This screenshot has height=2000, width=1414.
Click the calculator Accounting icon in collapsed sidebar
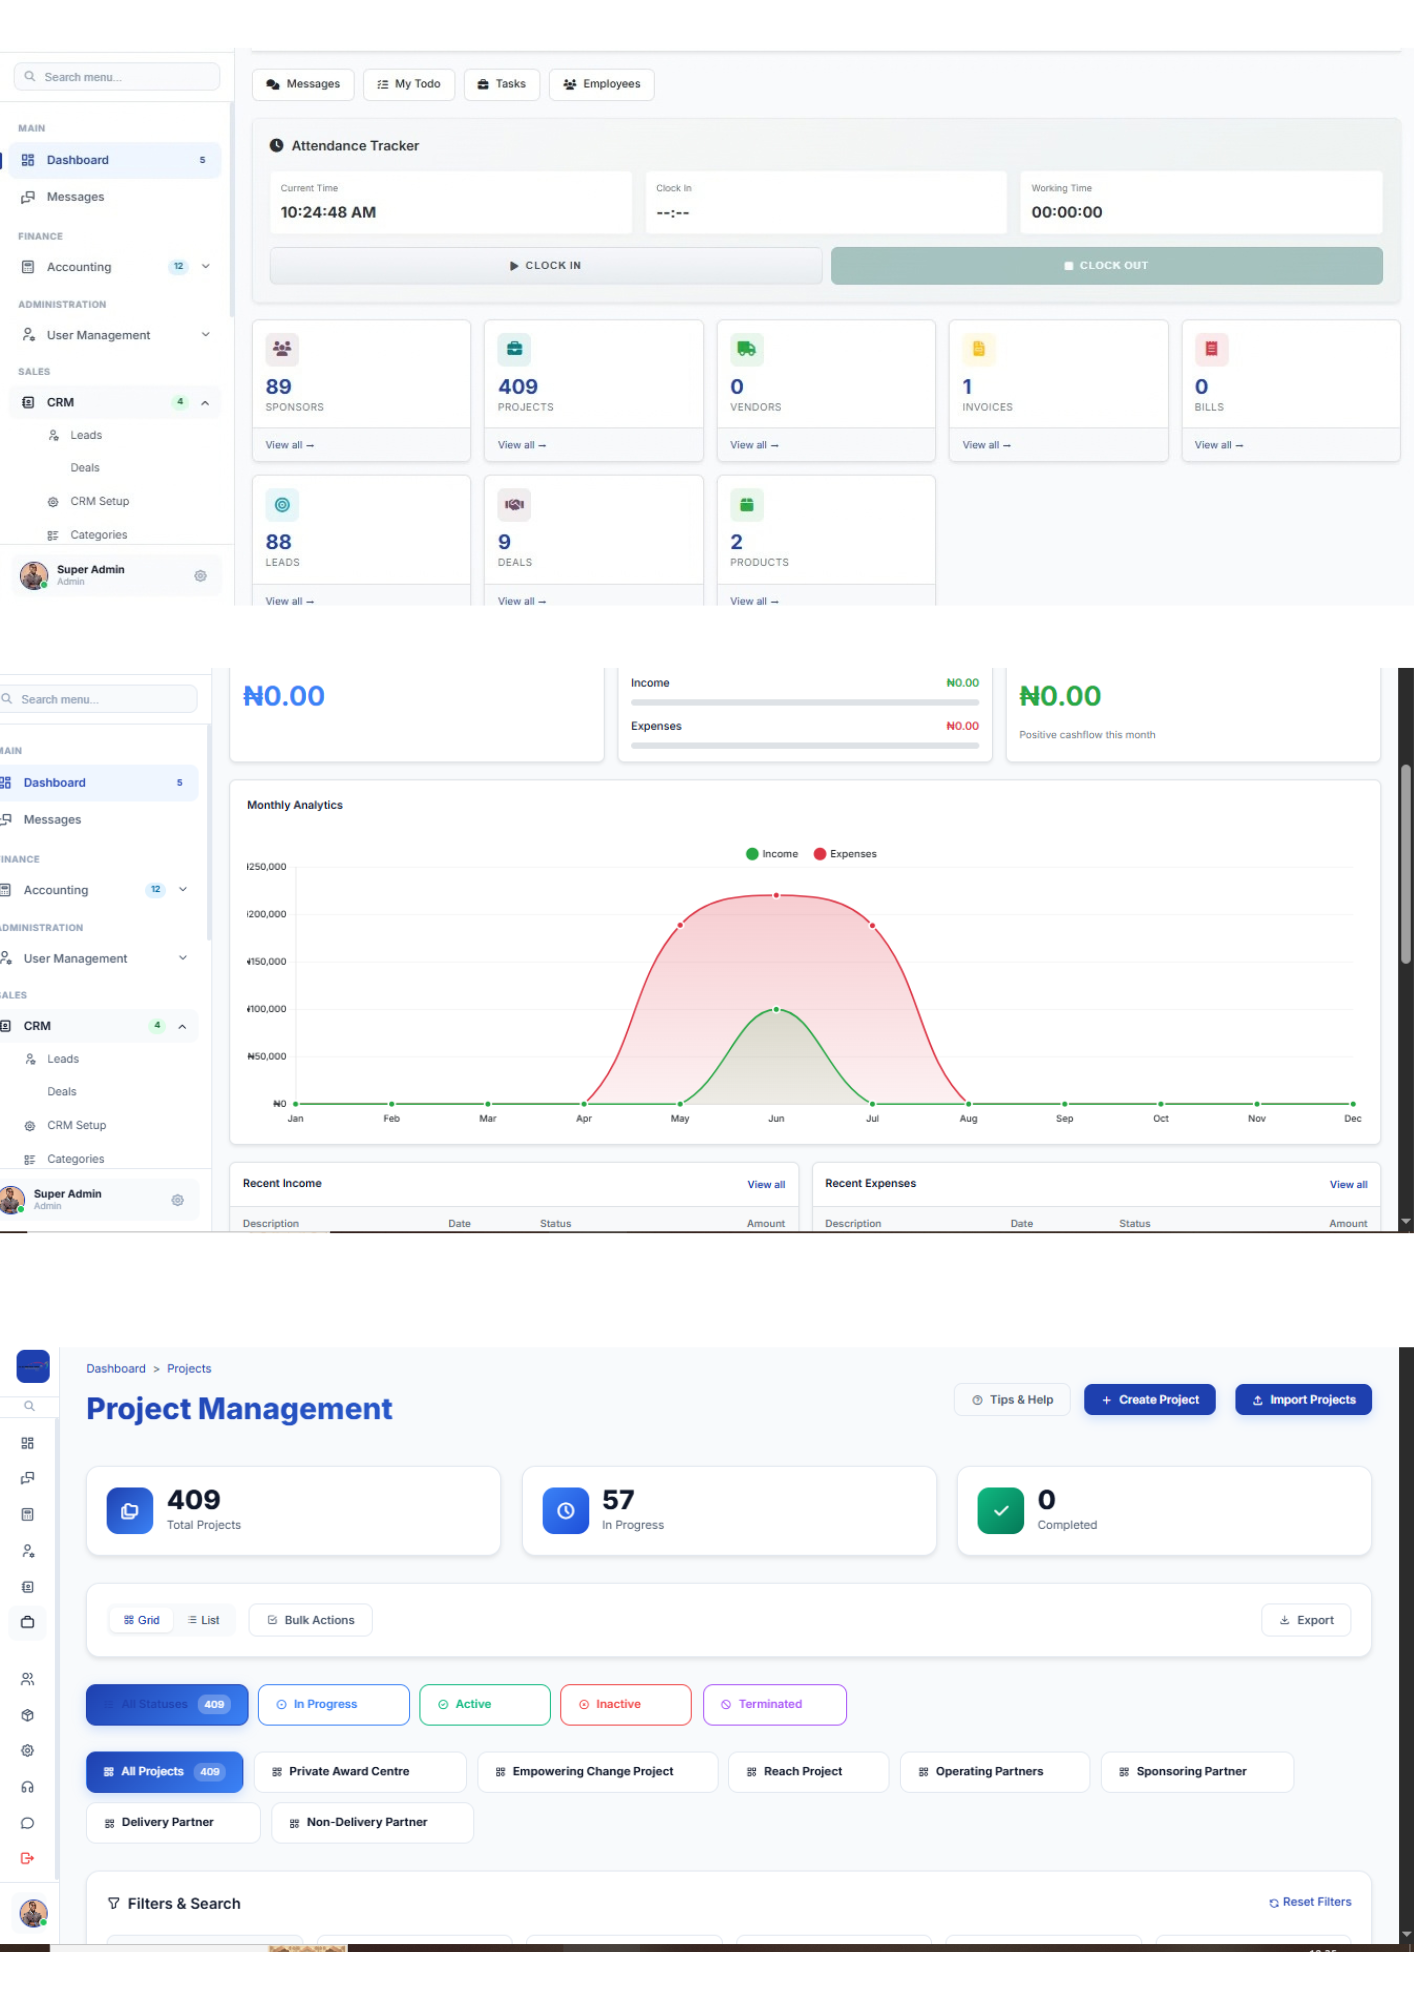click(x=28, y=1514)
